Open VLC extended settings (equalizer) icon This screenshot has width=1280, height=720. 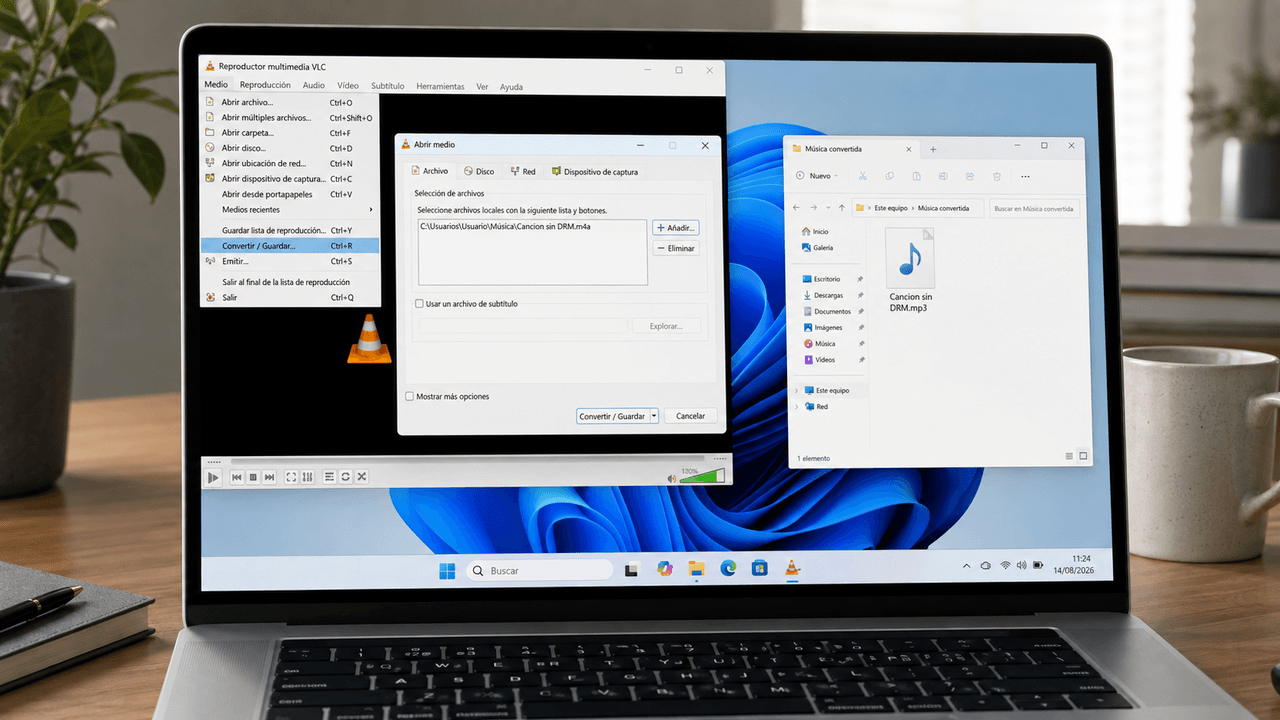click(x=307, y=478)
